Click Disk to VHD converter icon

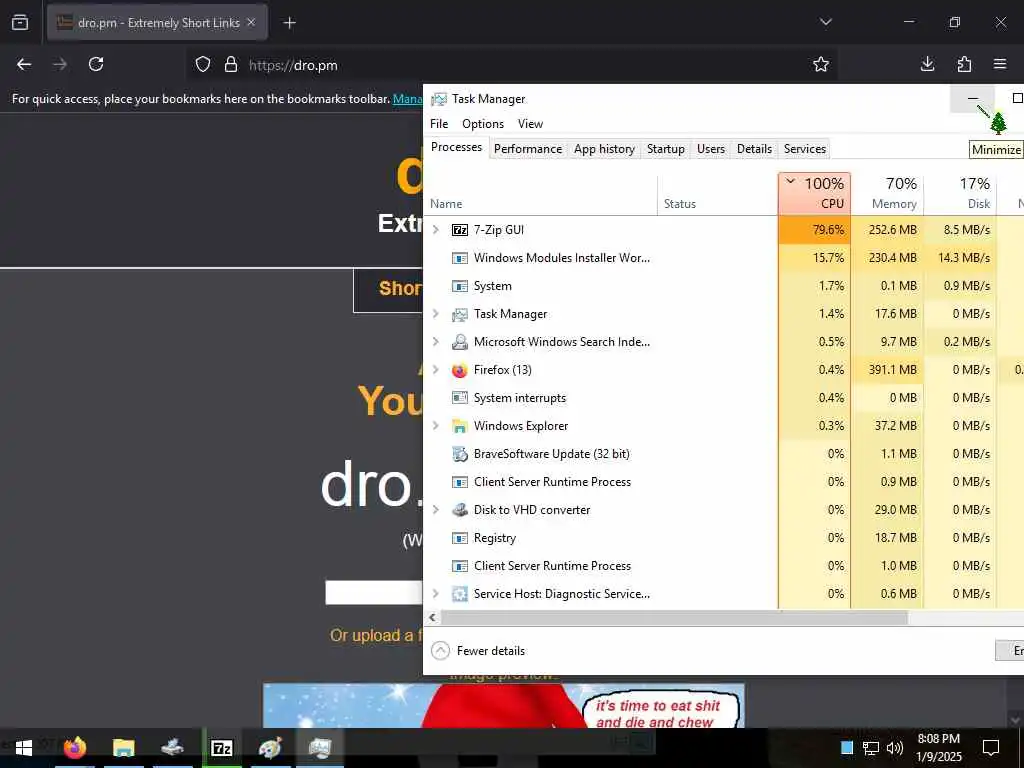pyautogui.click(x=460, y=510)
